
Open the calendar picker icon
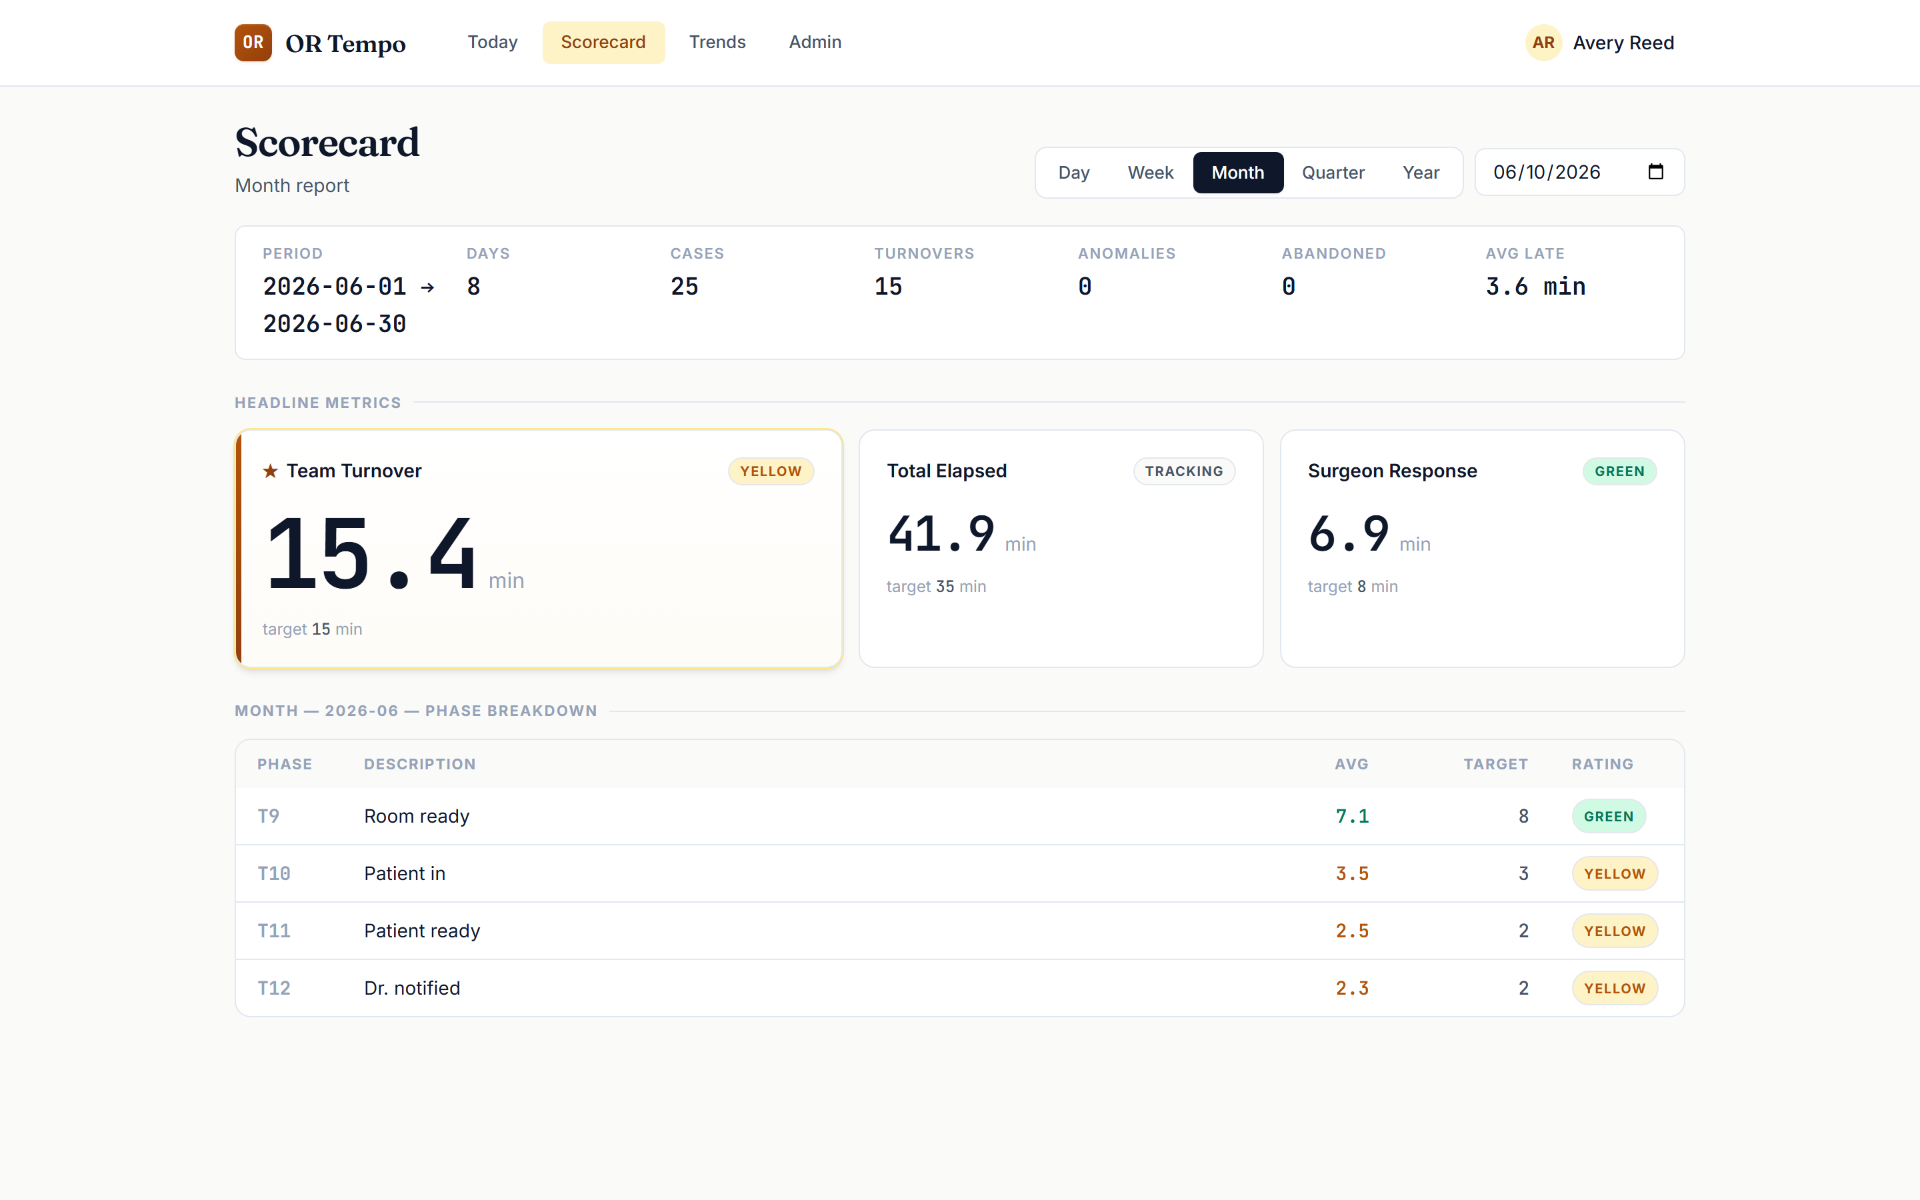(1656, 172)
